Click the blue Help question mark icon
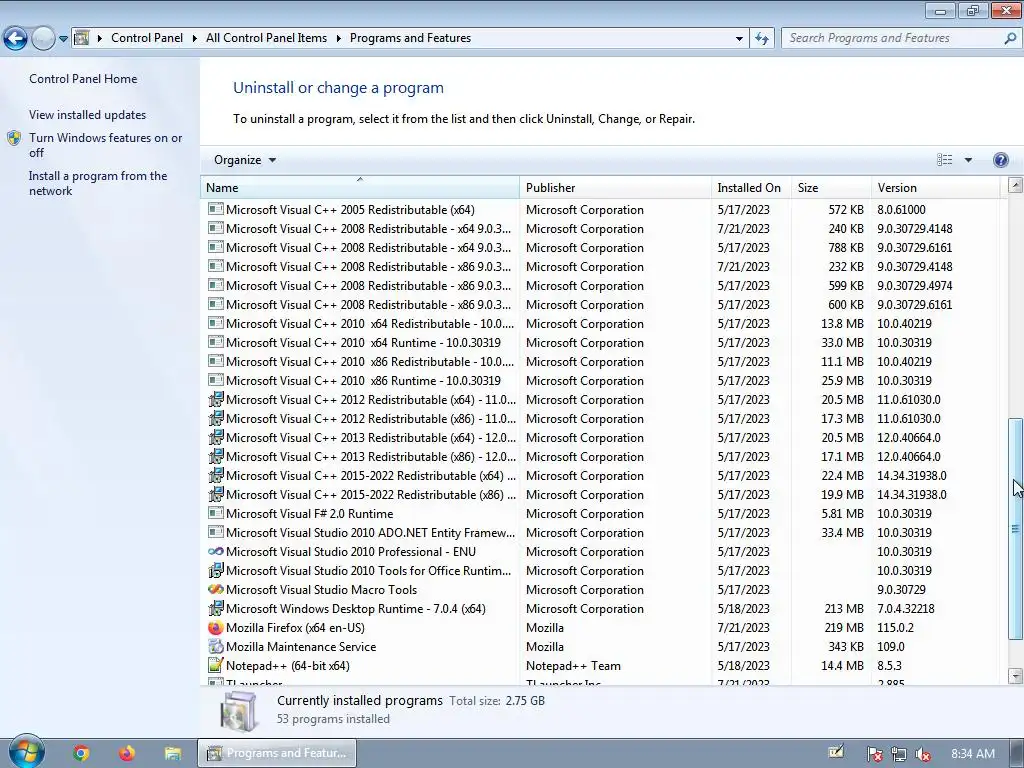The width and height of the screenshot is (1024, 768). pyautogui.click(x=1000, y=160)
